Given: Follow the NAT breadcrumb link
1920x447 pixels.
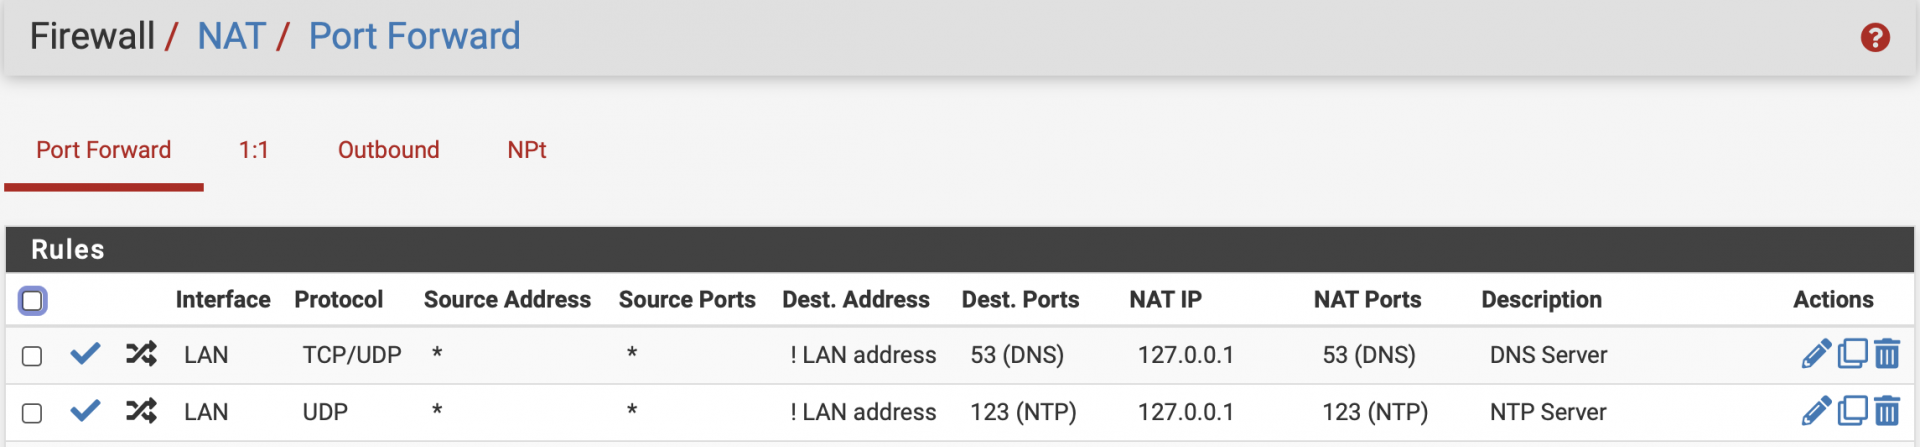Looking at the screenshot, I should point(231,37).
